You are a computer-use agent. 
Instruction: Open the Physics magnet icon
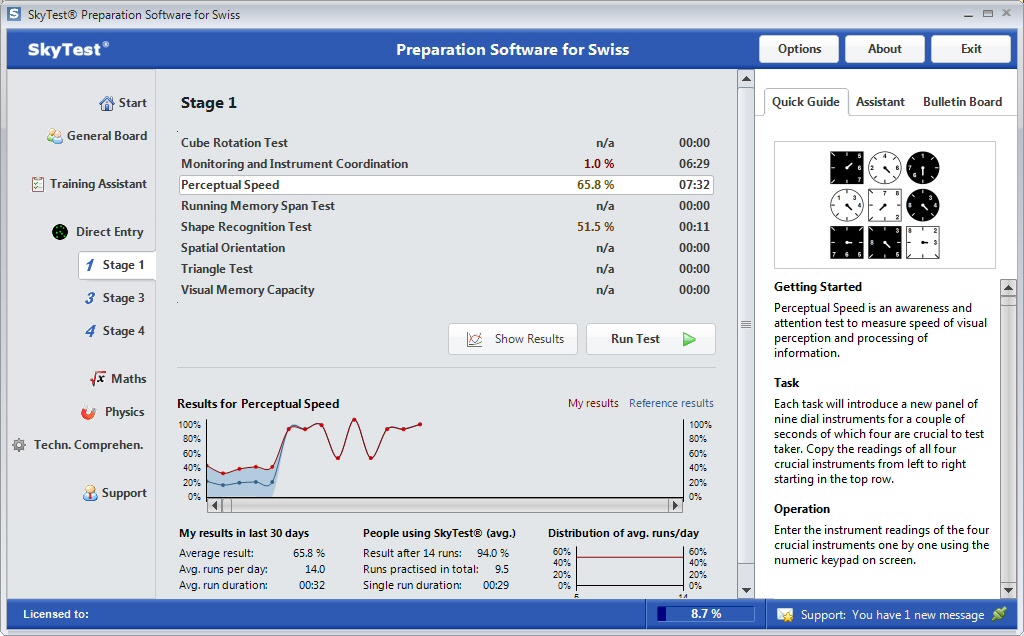tap(89, 412)
